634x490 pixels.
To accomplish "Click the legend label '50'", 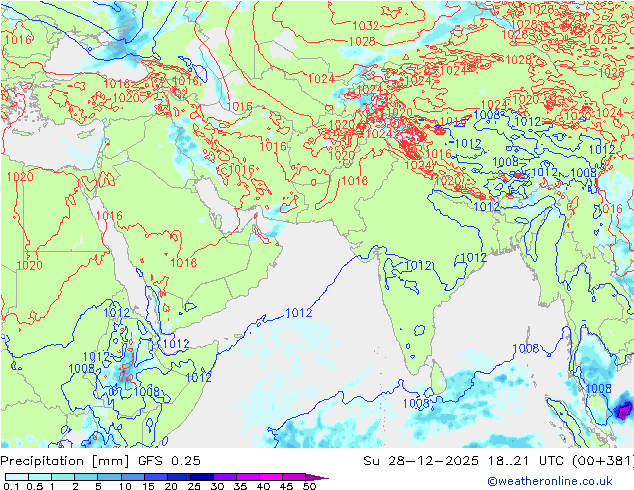I will click(309, 486).
